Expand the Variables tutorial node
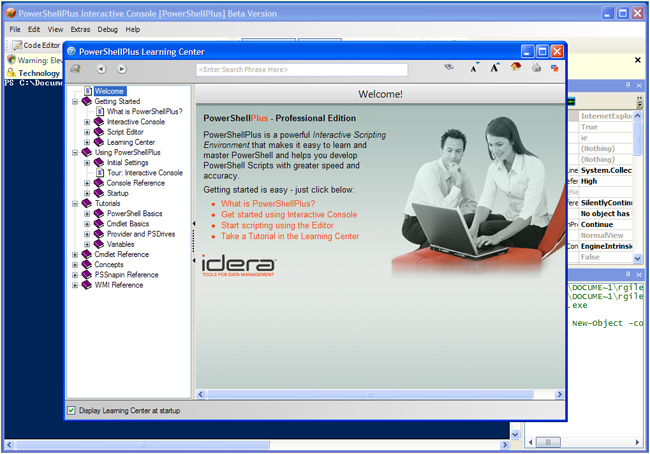Screen dimensions: 650x454 (x=87, y=244)
